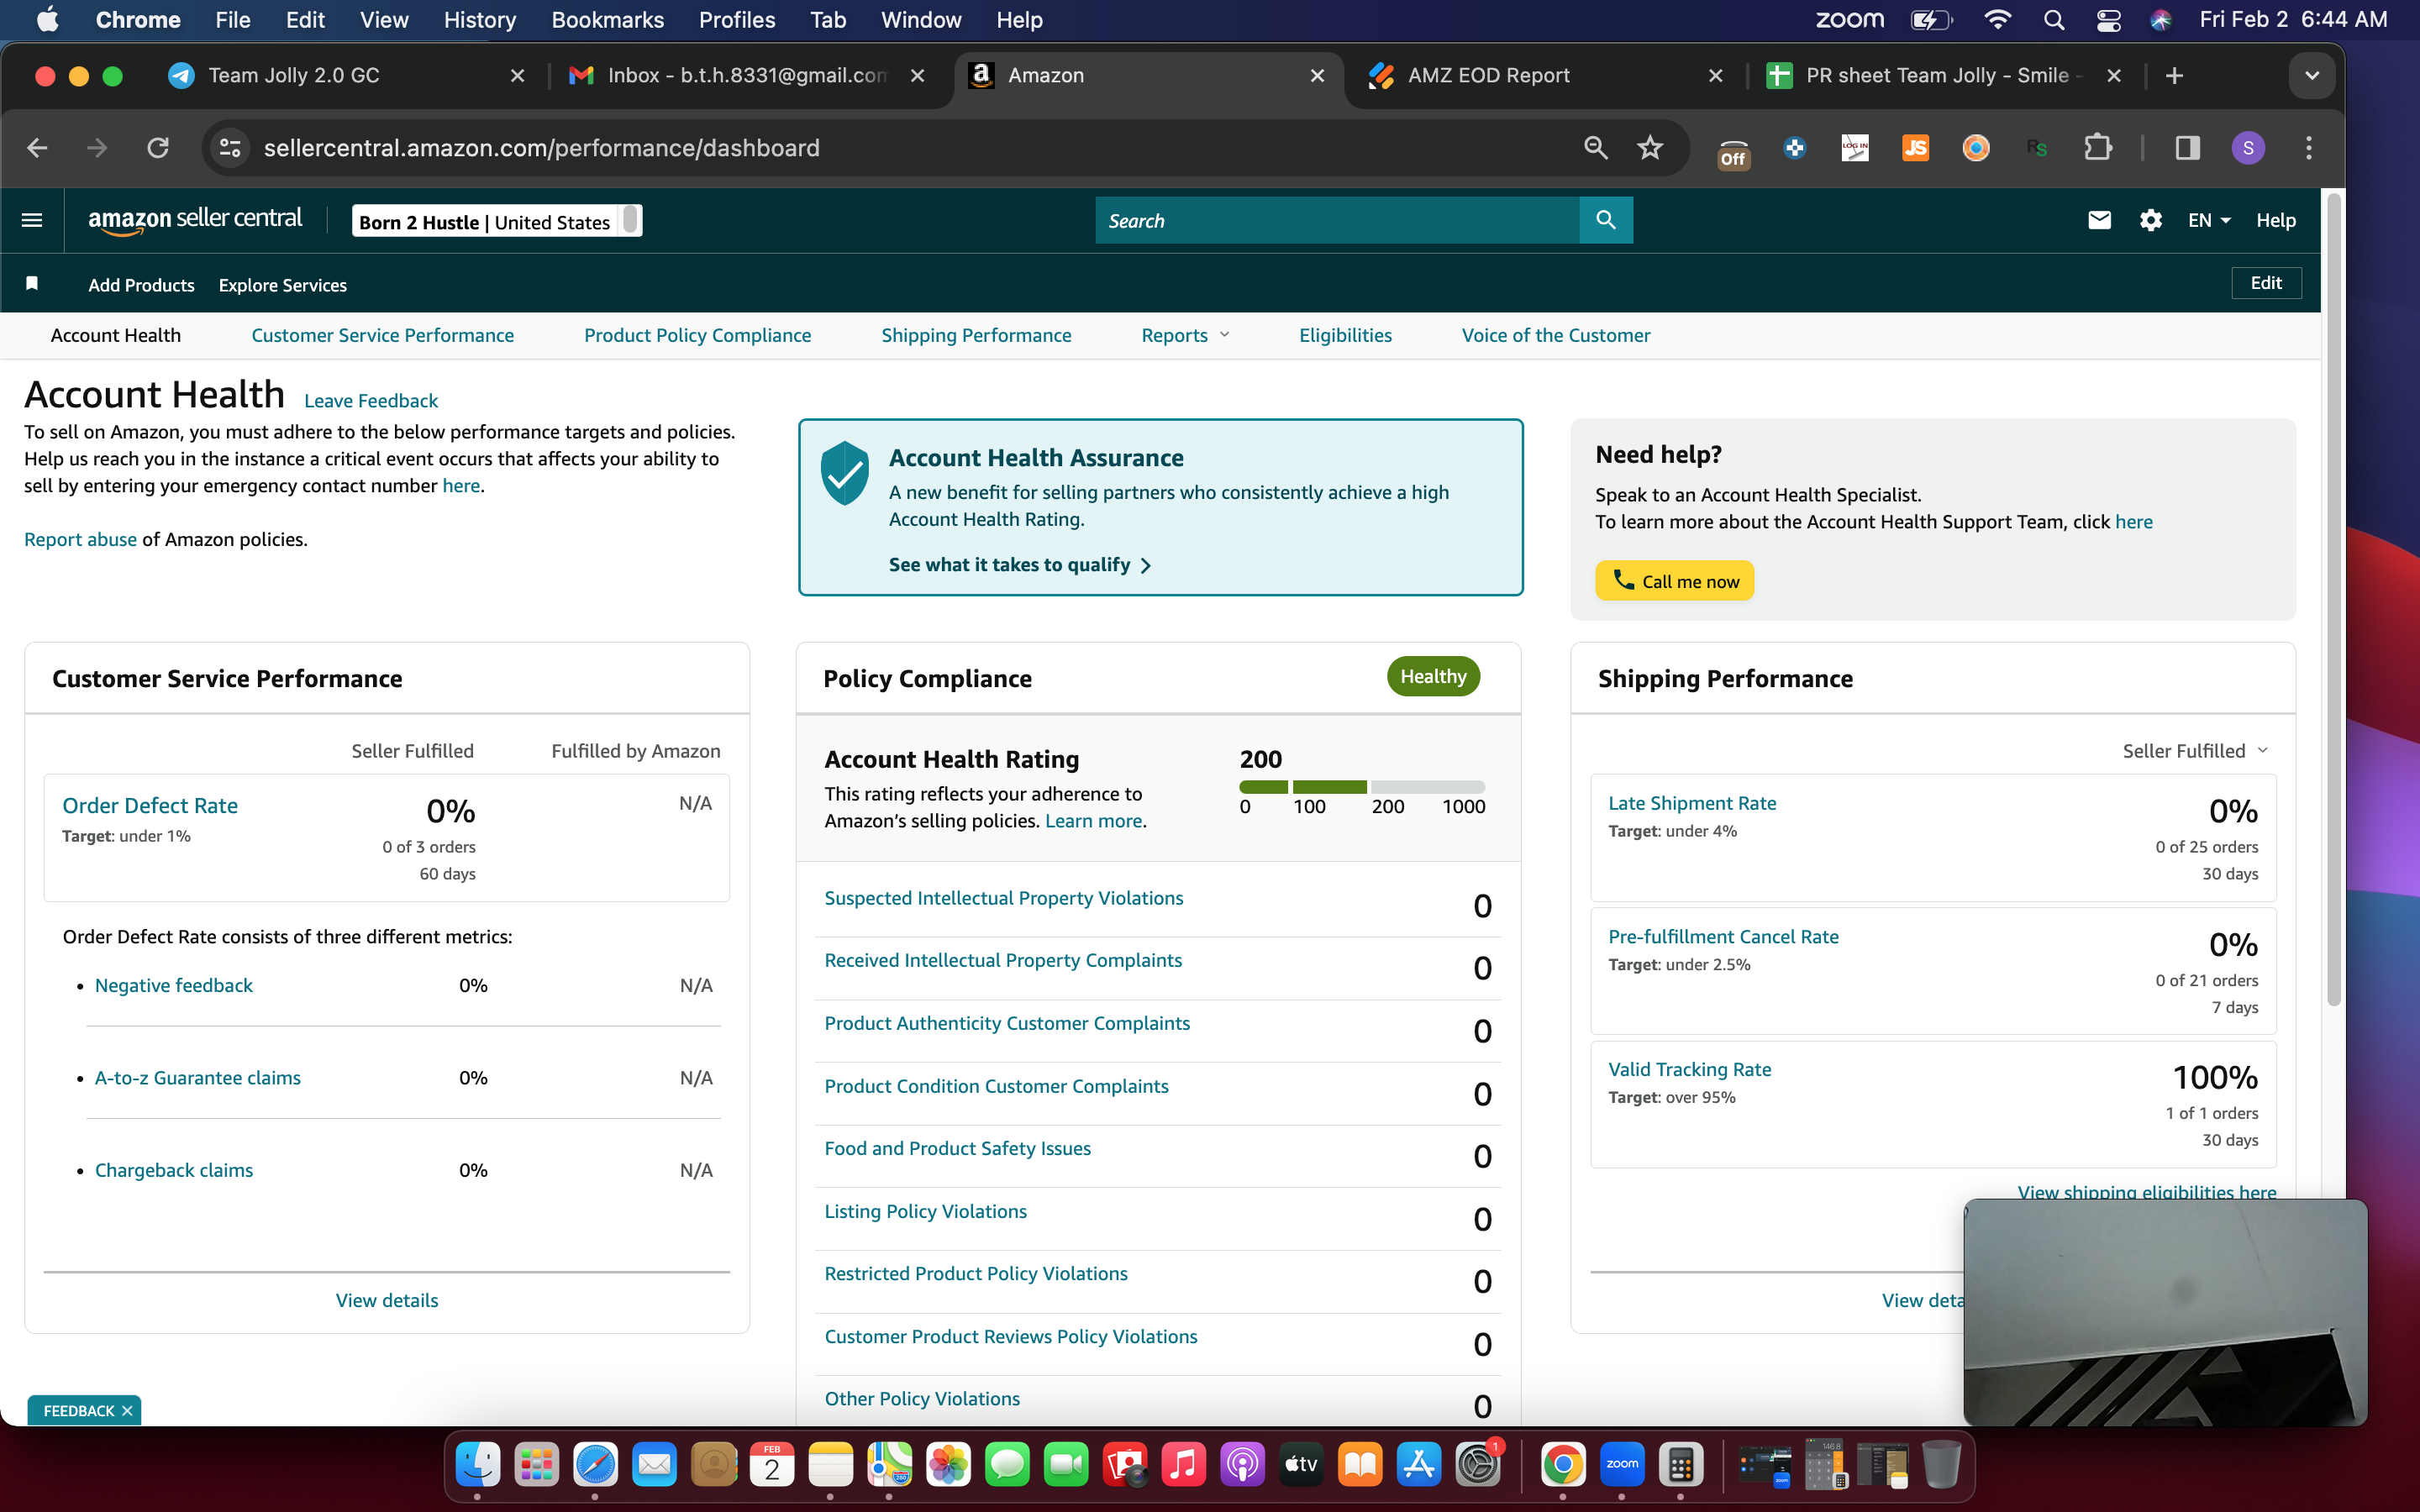Open Finder from the Dock
The height and width of the screenshot is (1512, 2420).
pyautogui.click(x=477, y=1465)
